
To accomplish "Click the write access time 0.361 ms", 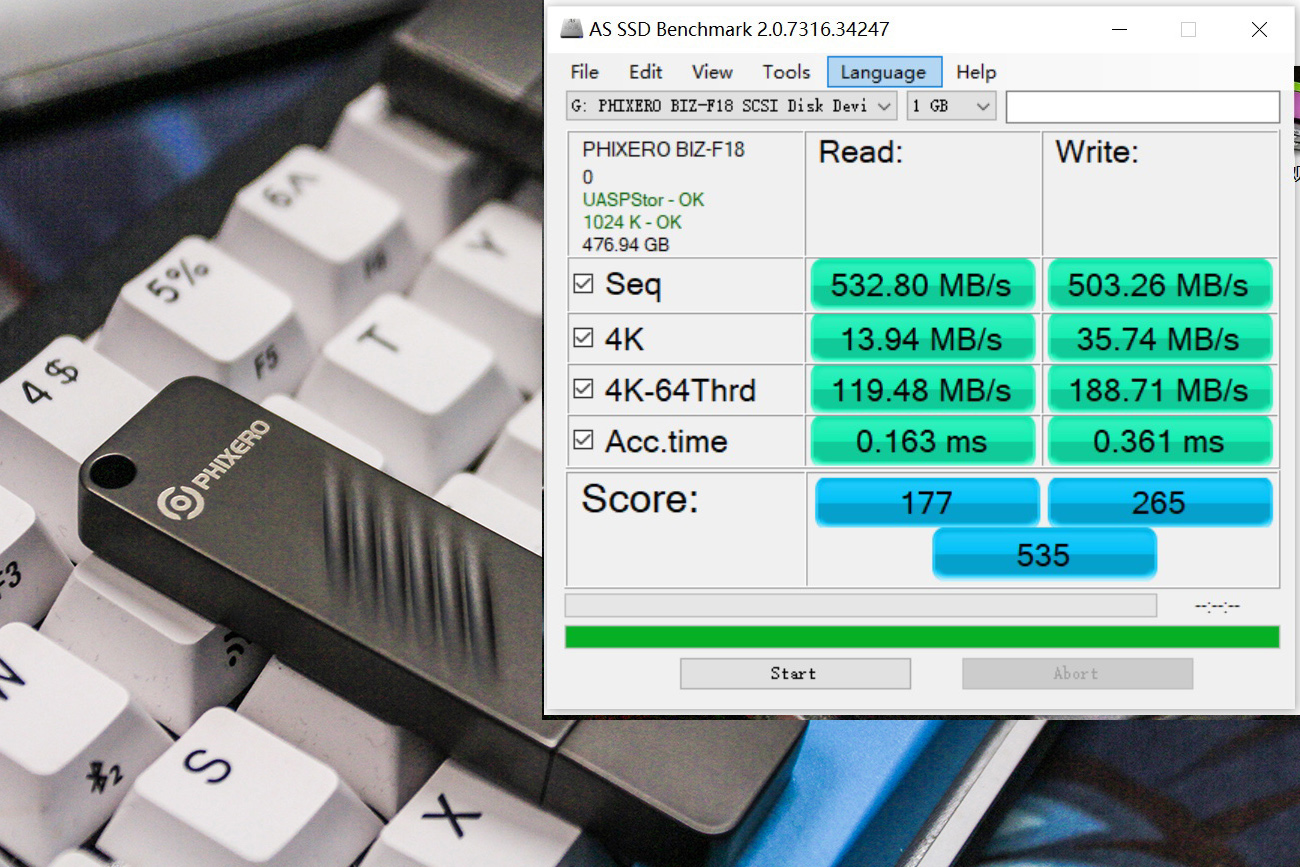I will coord(1159,441).
